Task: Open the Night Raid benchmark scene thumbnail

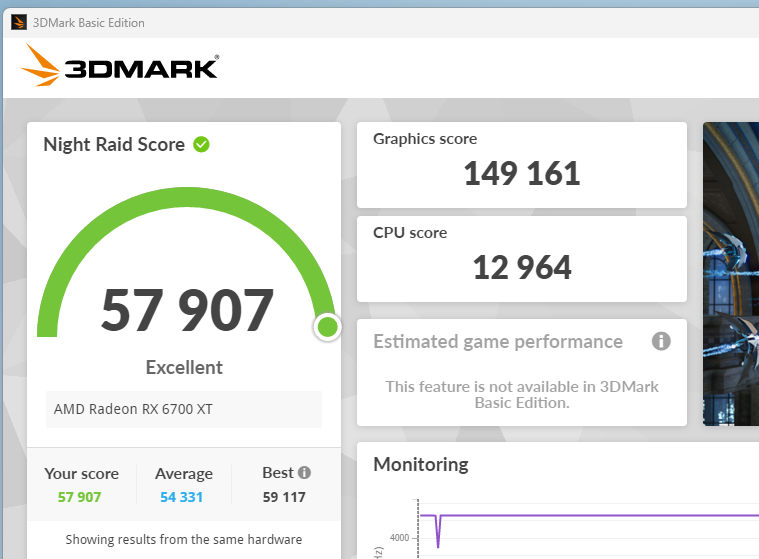Action: tap(731, 274)
